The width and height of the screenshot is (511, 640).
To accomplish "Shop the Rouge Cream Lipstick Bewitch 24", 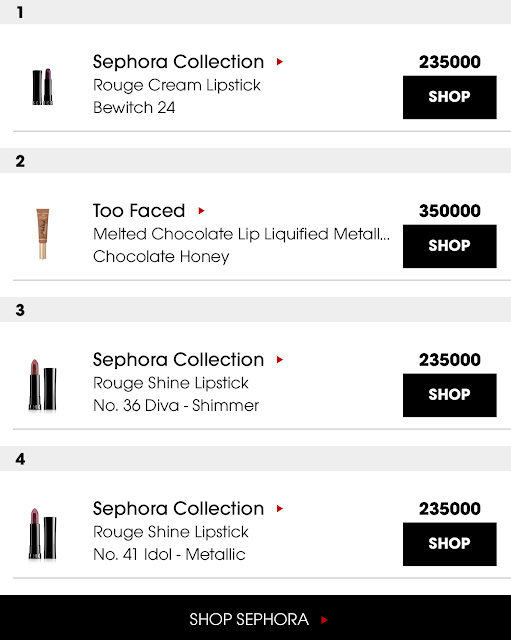I will [449, 97].
